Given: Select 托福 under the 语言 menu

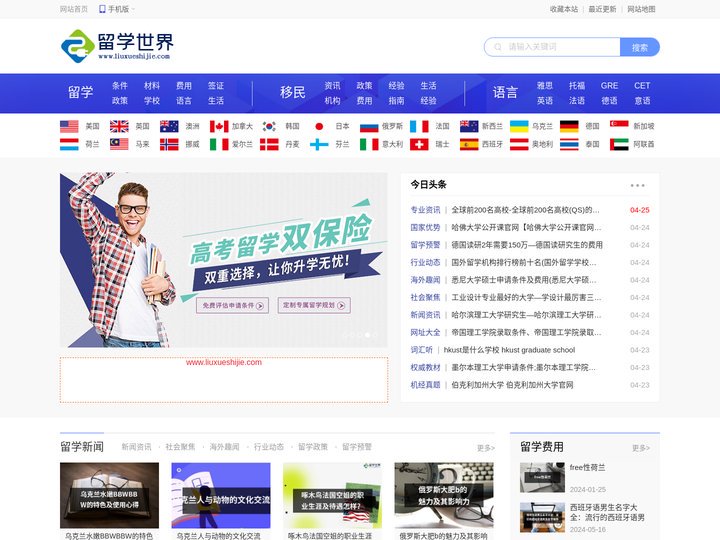Looking at the screenshot, I should (x=577, y=86).
